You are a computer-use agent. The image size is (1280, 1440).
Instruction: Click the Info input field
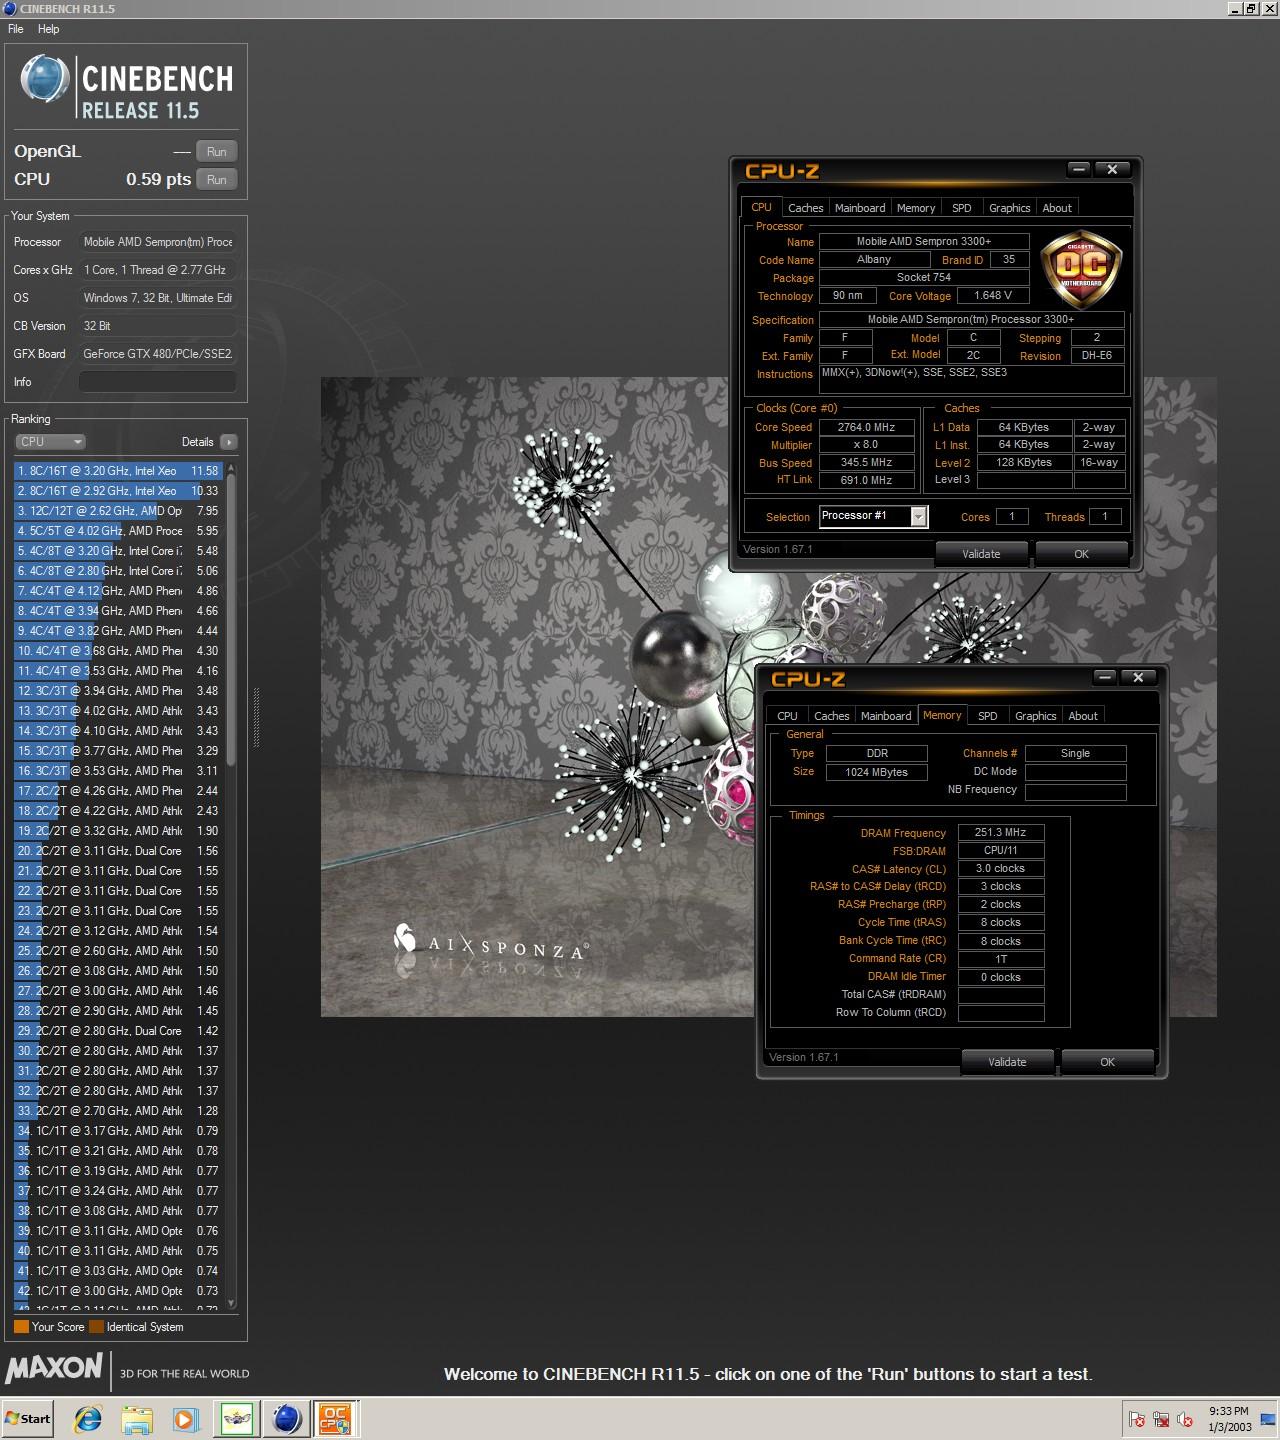tap(157, 382)
